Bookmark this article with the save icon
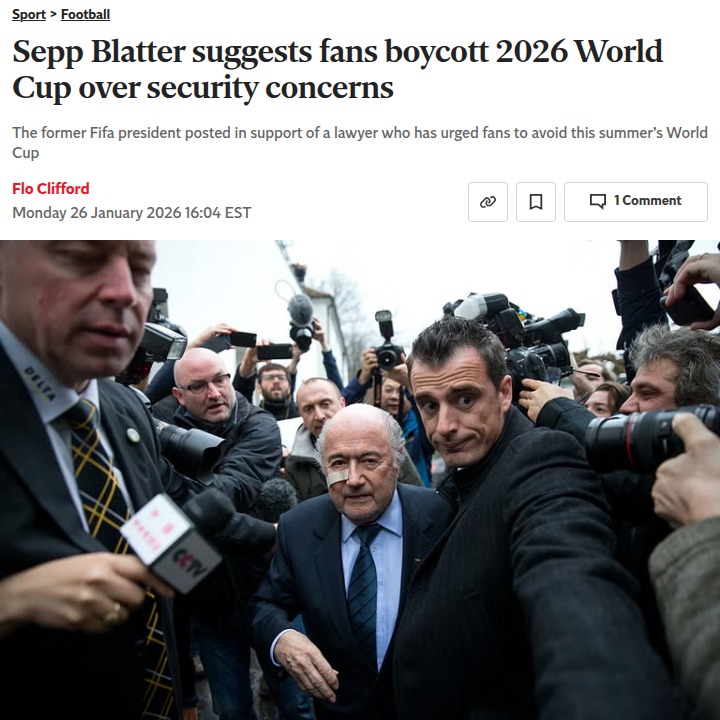The image size is (720, 720). pos(536,202)
